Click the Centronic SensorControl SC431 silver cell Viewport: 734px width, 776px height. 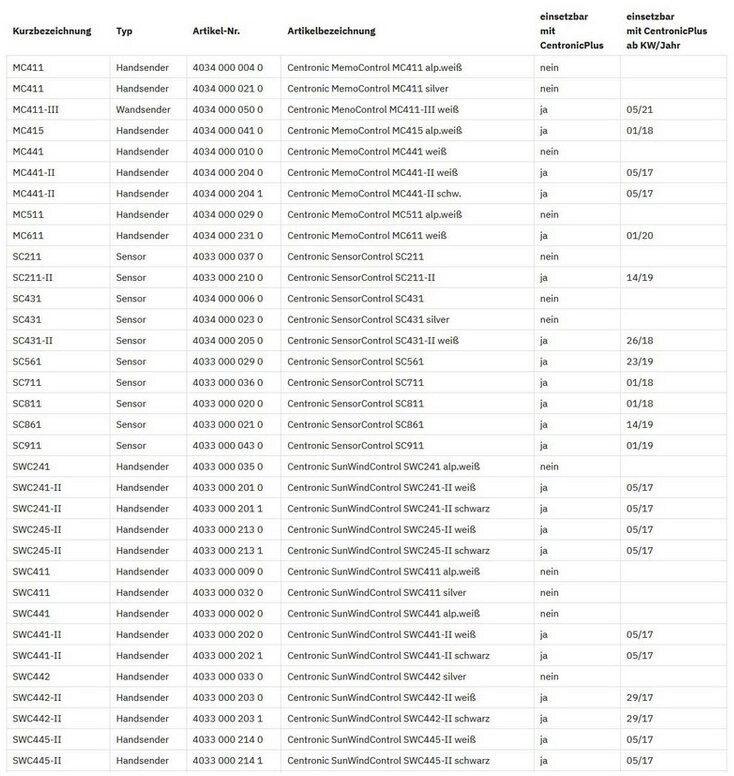pyautogui.click(x=367, y=319)
